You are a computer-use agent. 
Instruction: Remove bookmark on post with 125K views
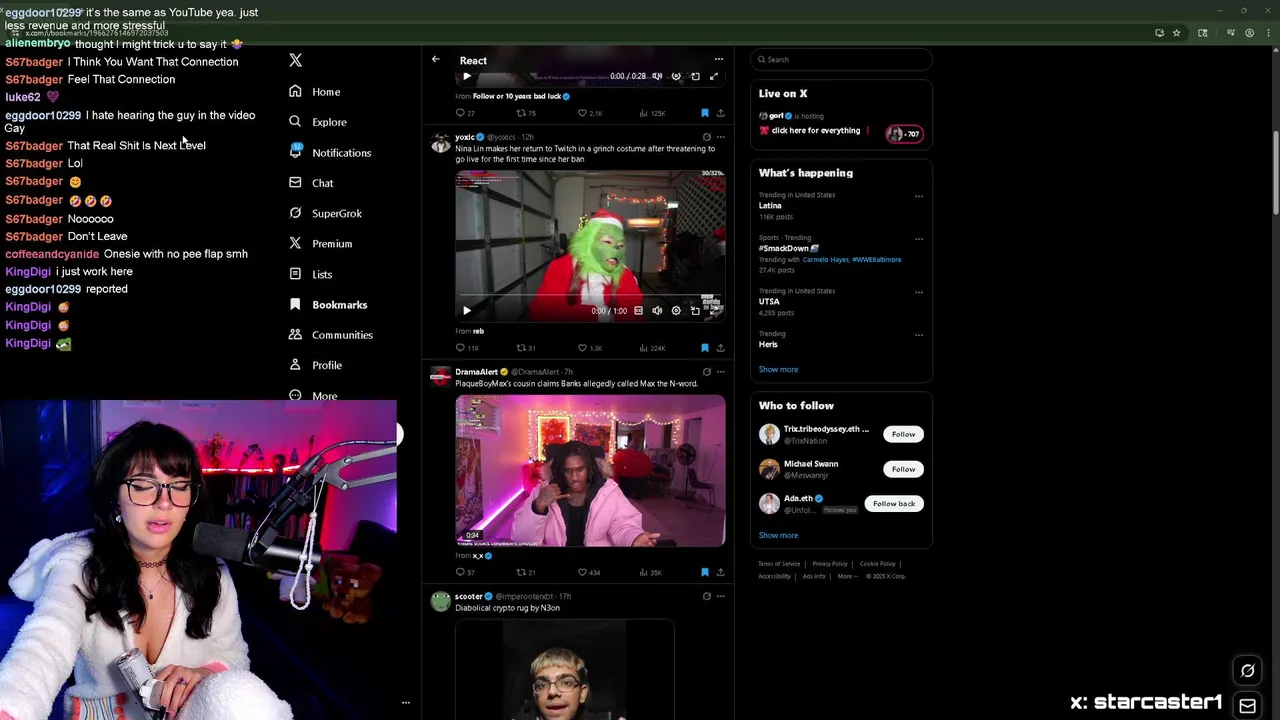click(x=704, y=113)
